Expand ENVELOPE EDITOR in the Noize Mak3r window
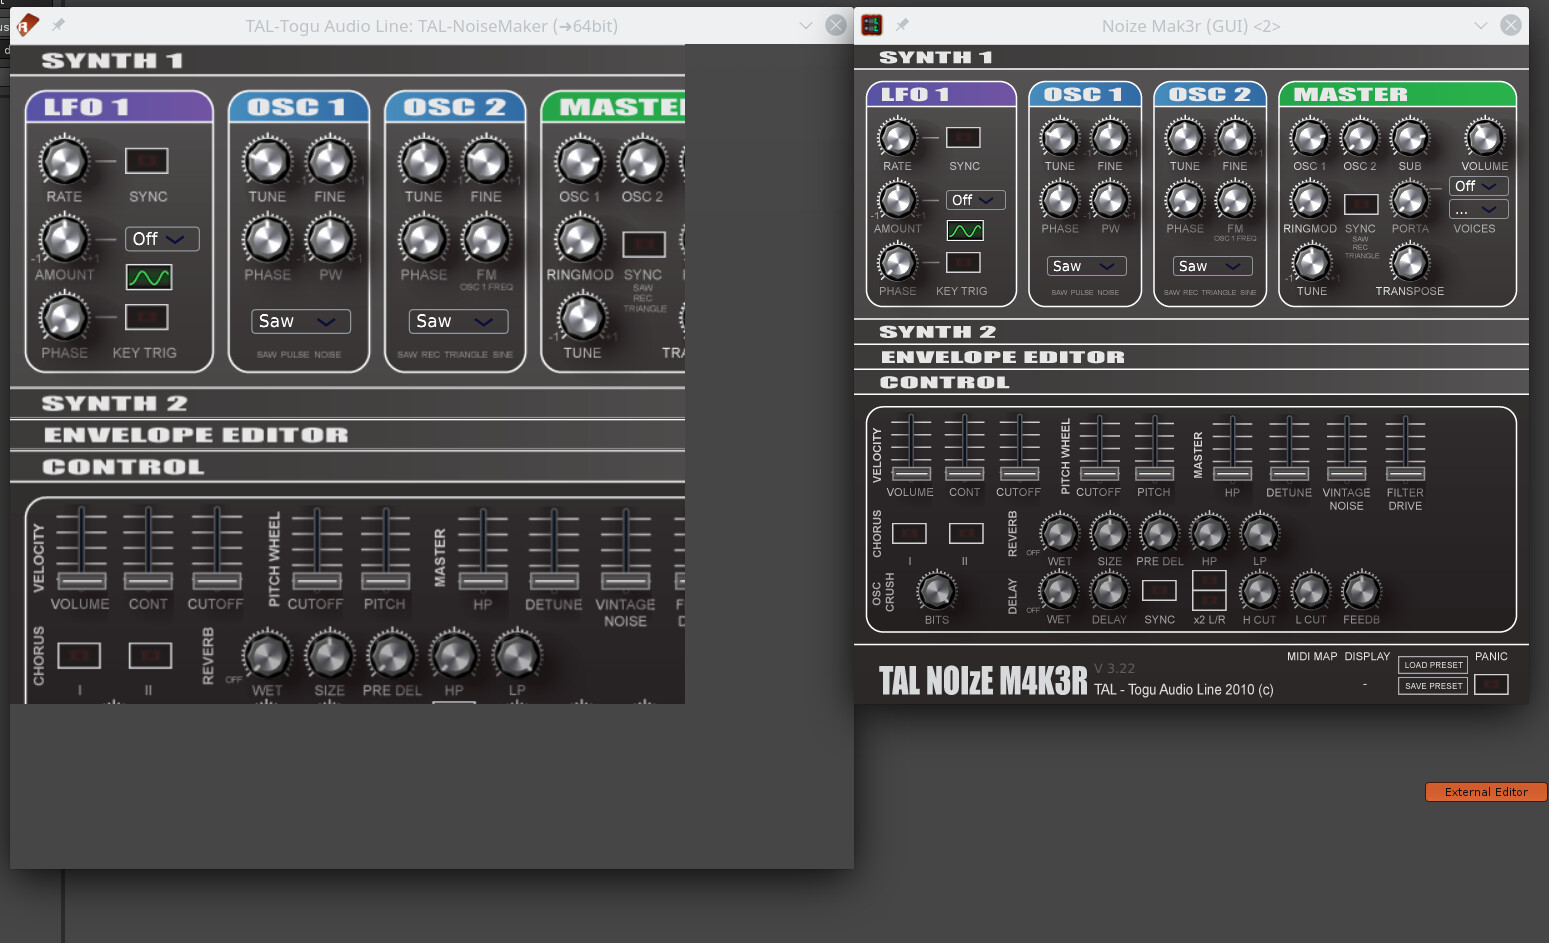Image resolution: width=1549 pixels, height=943 pixels. (1191, 357)
